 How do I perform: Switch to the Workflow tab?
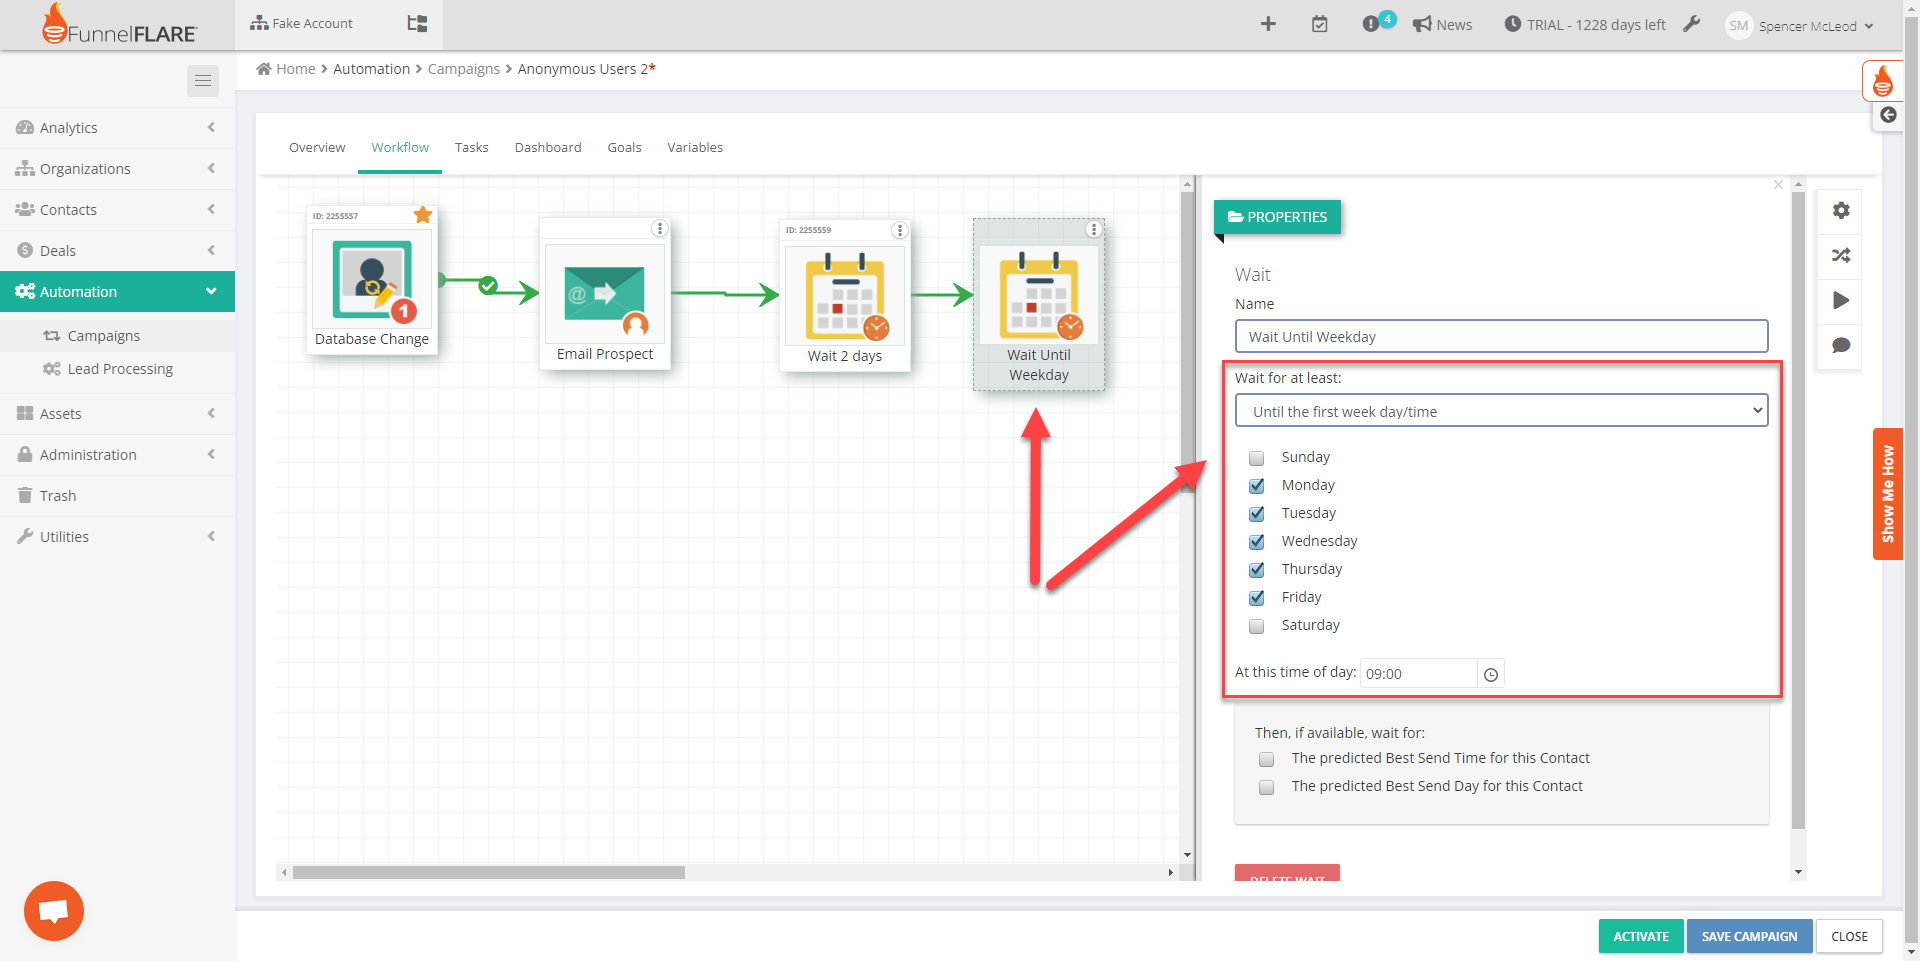[x=400, y=147]
